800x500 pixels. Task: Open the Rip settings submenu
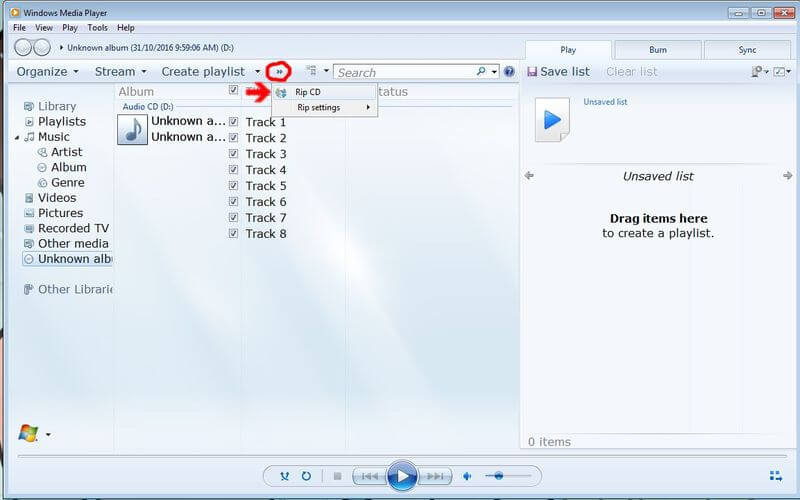[x=324, y=108]
